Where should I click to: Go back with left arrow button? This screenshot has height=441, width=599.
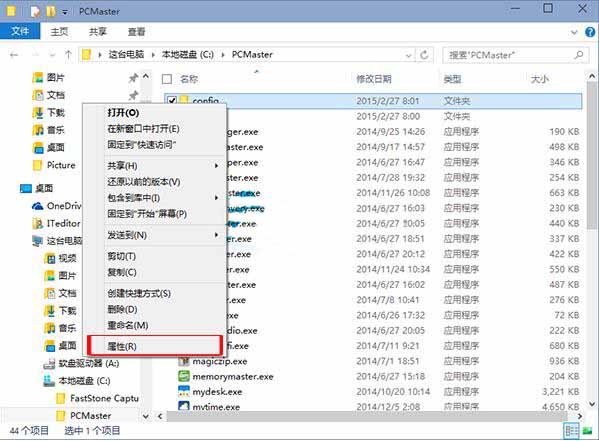click(x=14, y=55)
